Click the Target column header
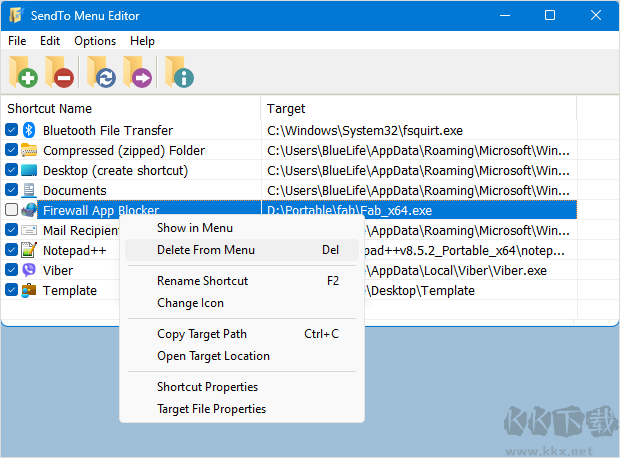The image size is (620, 458). [x=287, y=108]
